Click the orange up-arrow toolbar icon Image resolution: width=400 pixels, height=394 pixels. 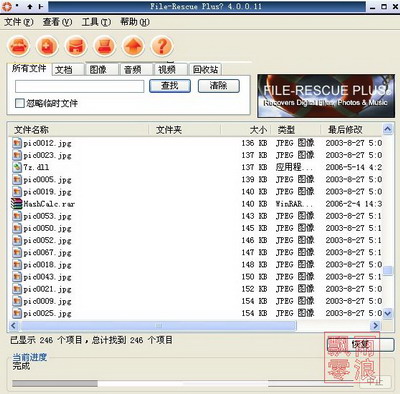tap(133, 46)
